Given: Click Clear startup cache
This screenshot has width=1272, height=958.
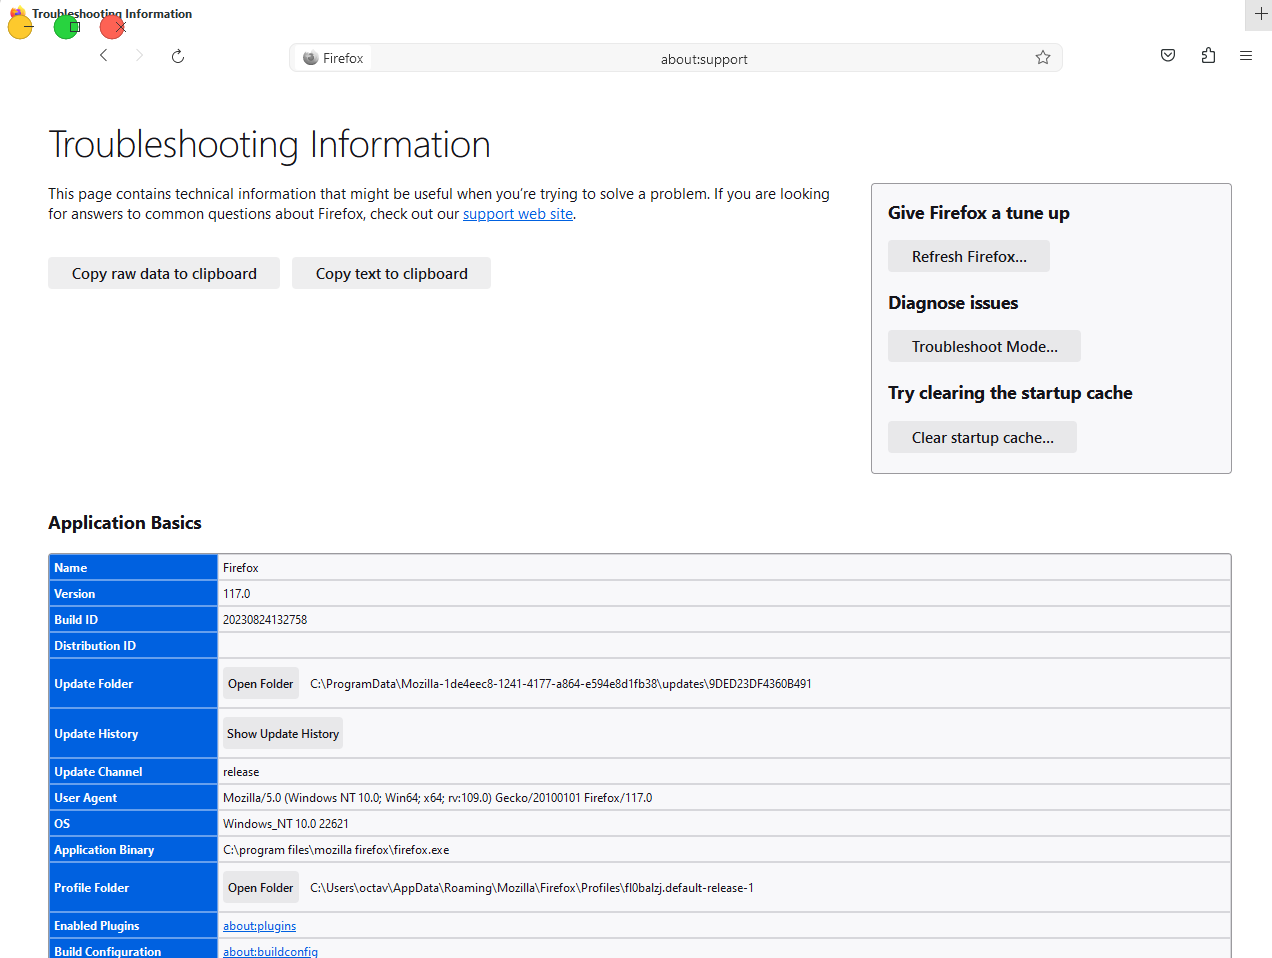Looking at the screenshot, I should point(981,437).
